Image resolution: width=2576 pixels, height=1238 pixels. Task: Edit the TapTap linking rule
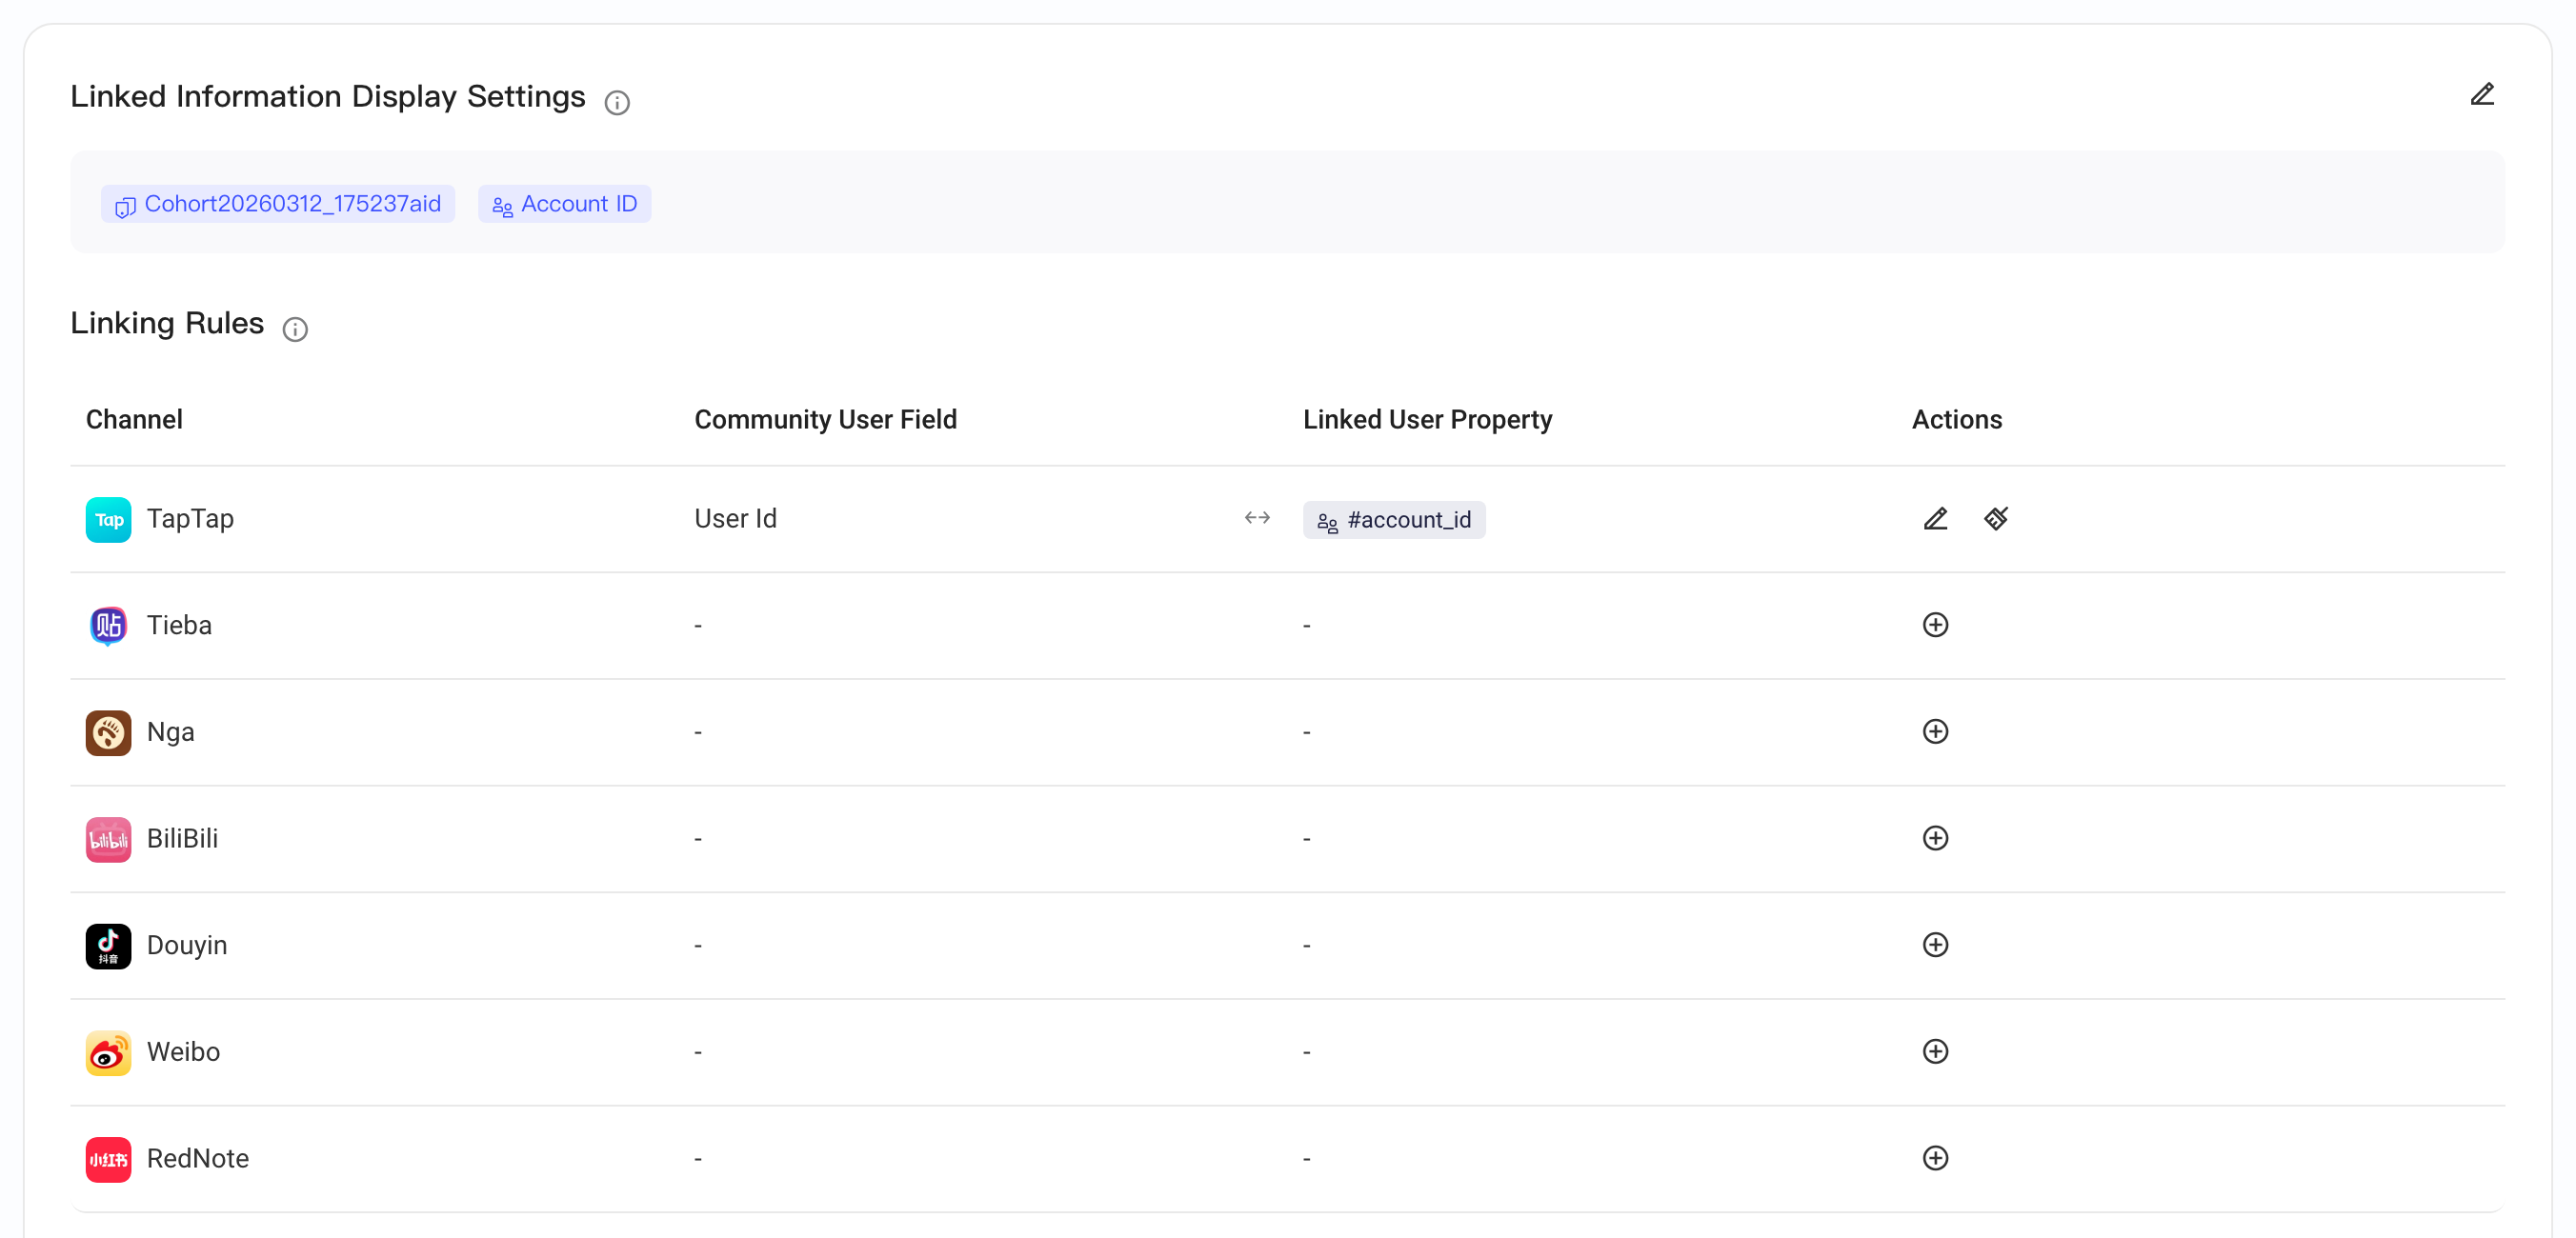point(1935,519)
